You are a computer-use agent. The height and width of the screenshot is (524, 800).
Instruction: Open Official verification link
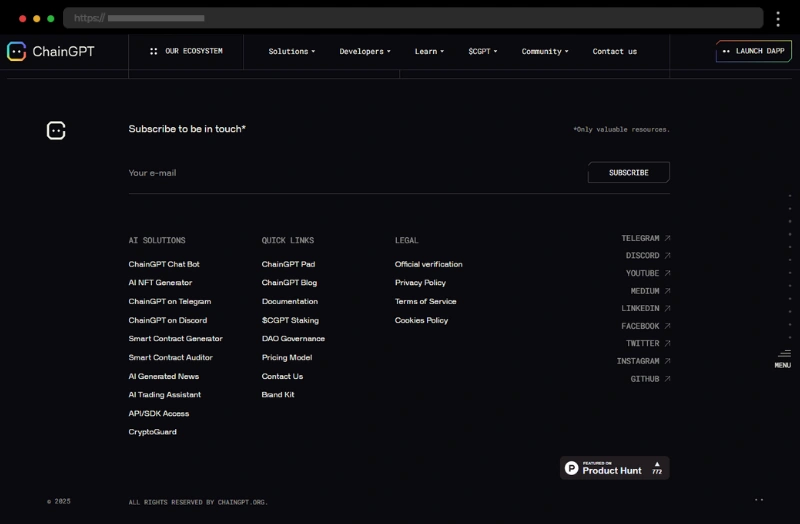pyautogui.click(x=428, y=264)
